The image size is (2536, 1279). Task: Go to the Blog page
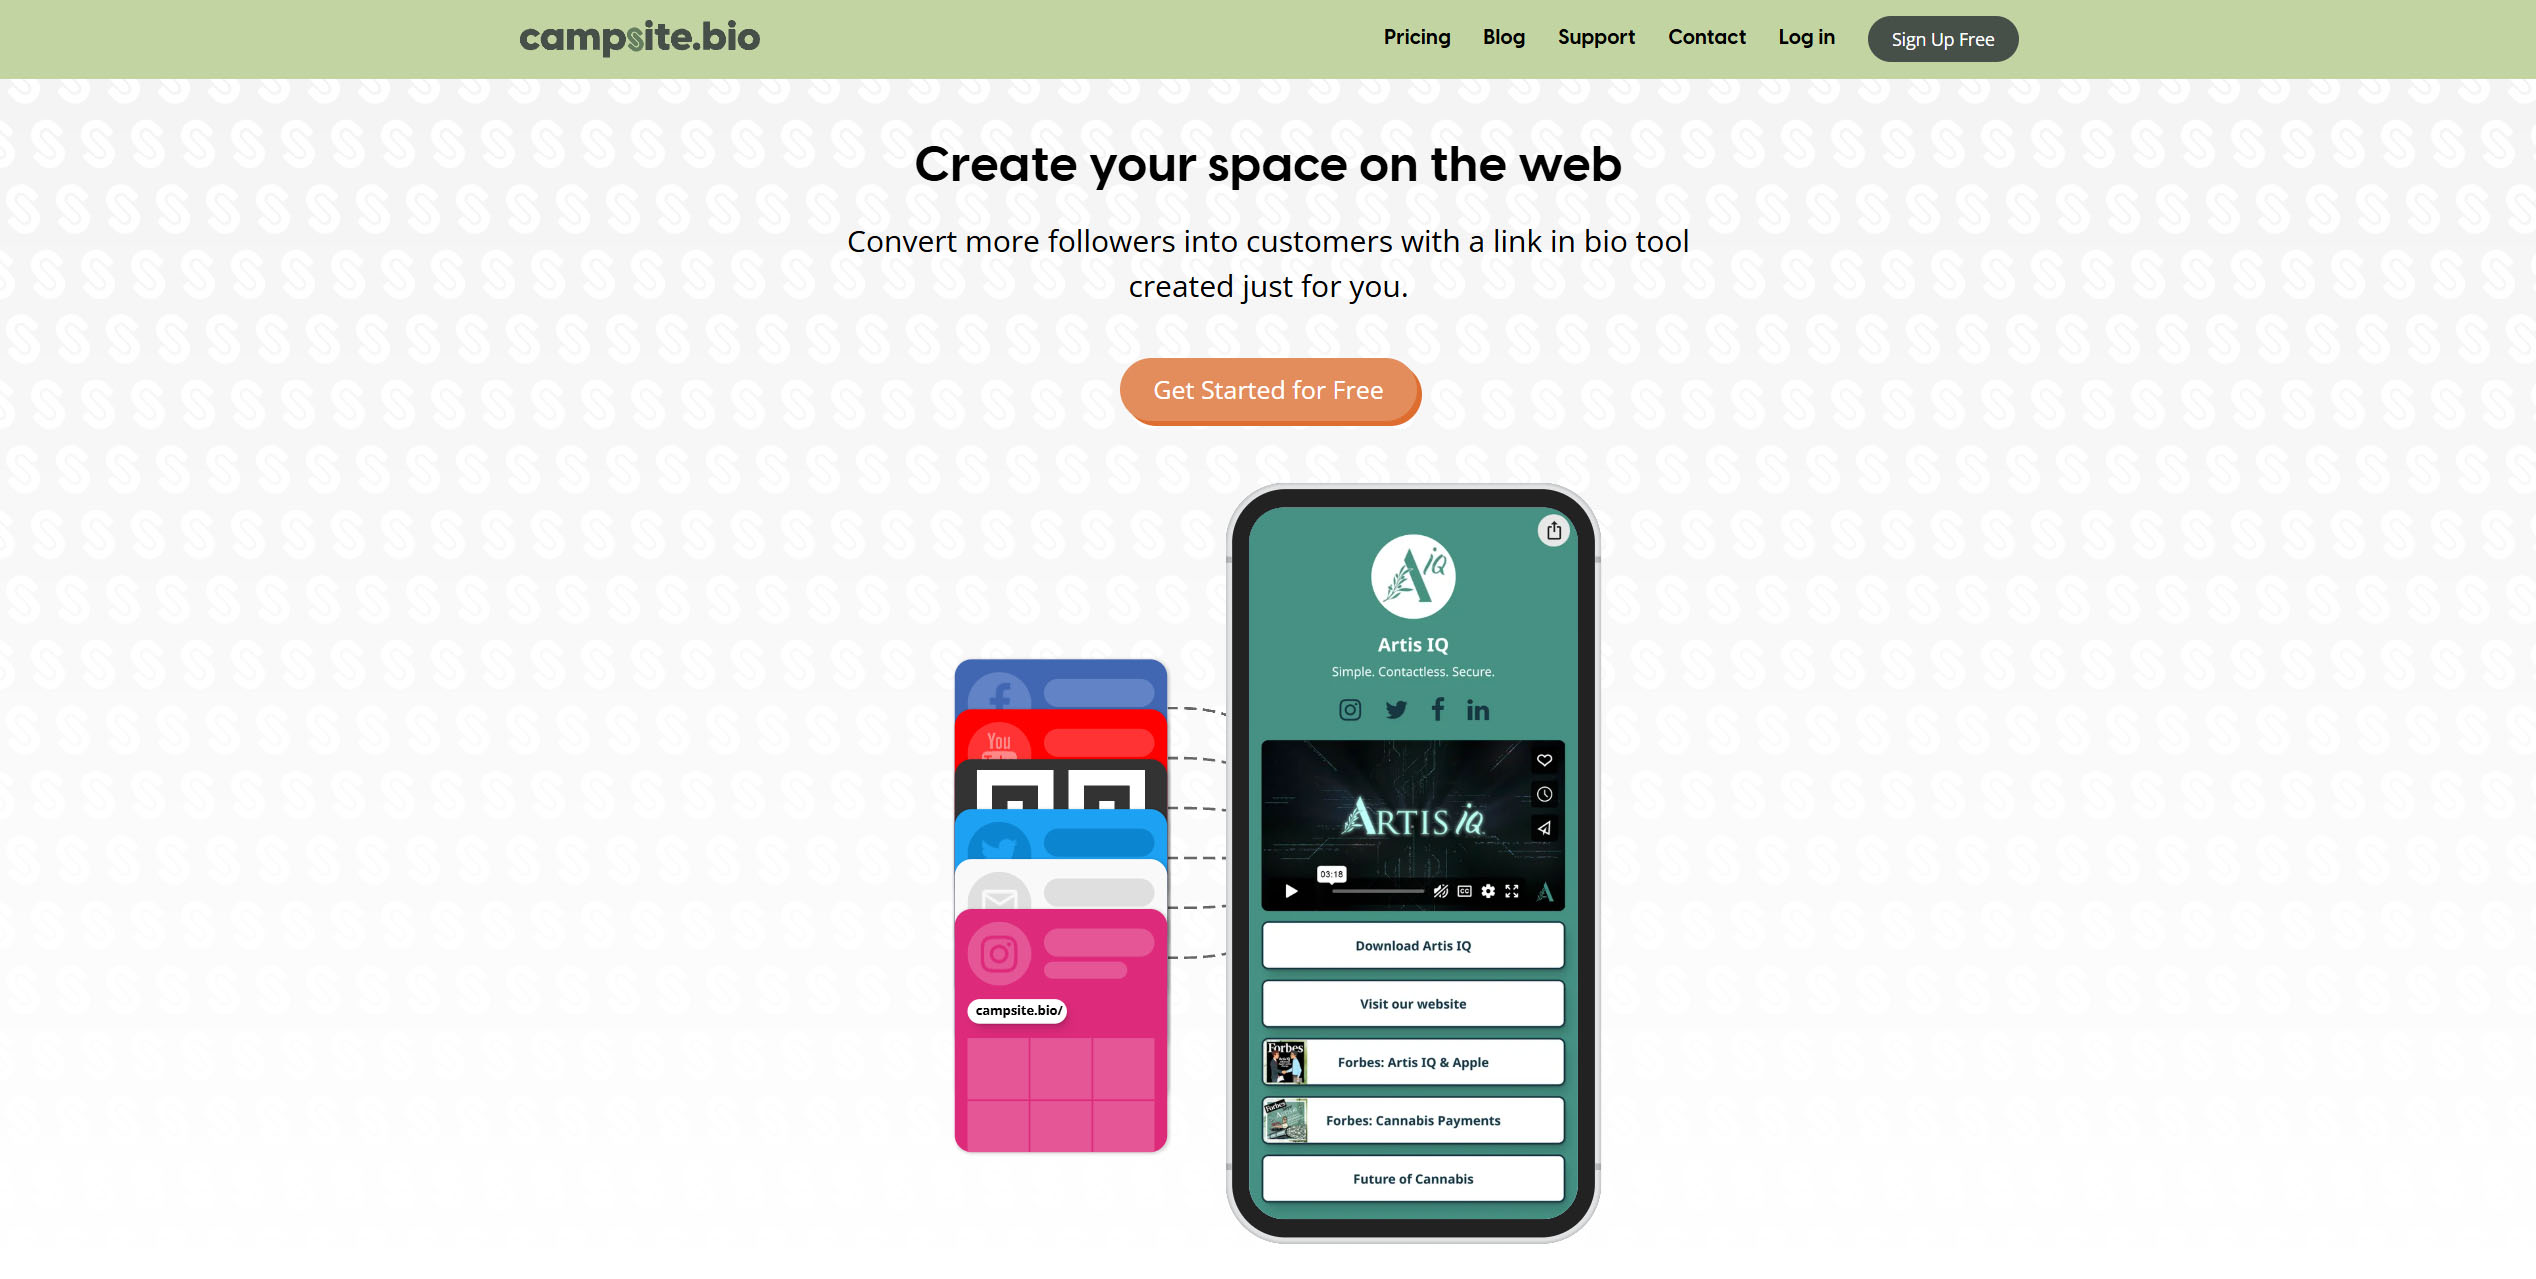[x=1504, y=37]
